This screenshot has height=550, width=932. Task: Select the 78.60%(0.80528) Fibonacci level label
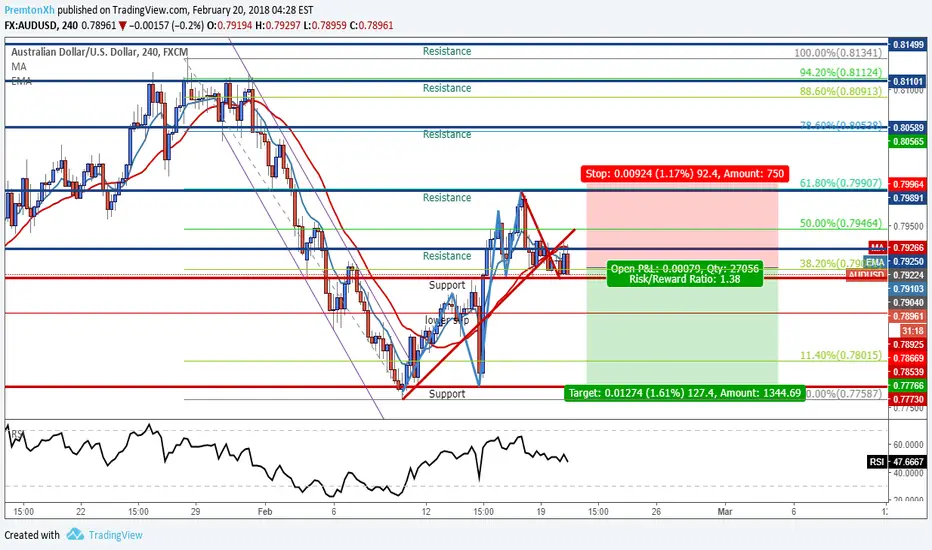(840, 125)
